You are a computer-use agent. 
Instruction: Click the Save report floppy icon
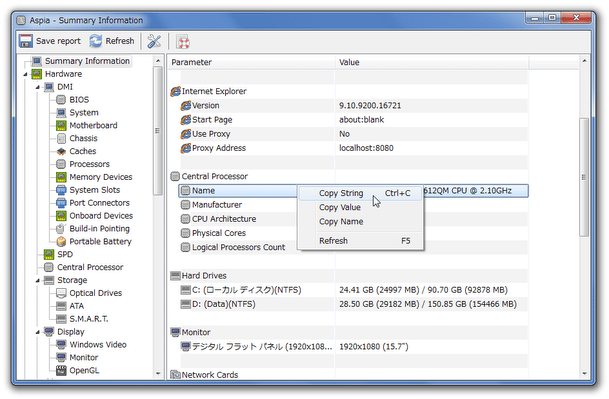[26, 41]
